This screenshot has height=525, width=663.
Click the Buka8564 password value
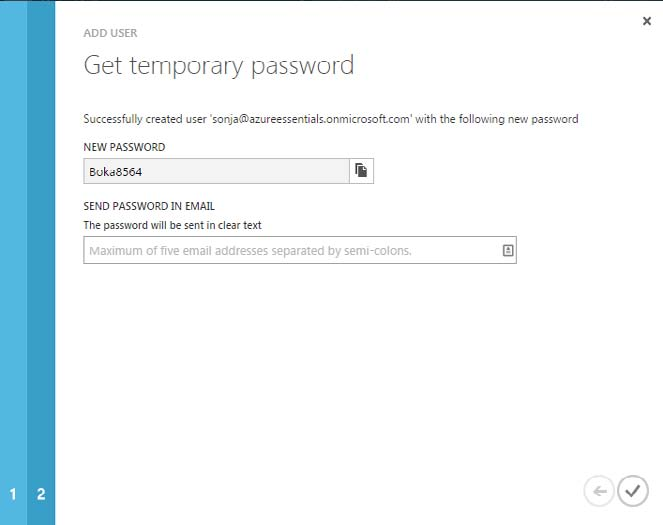[x=116, y=171]
